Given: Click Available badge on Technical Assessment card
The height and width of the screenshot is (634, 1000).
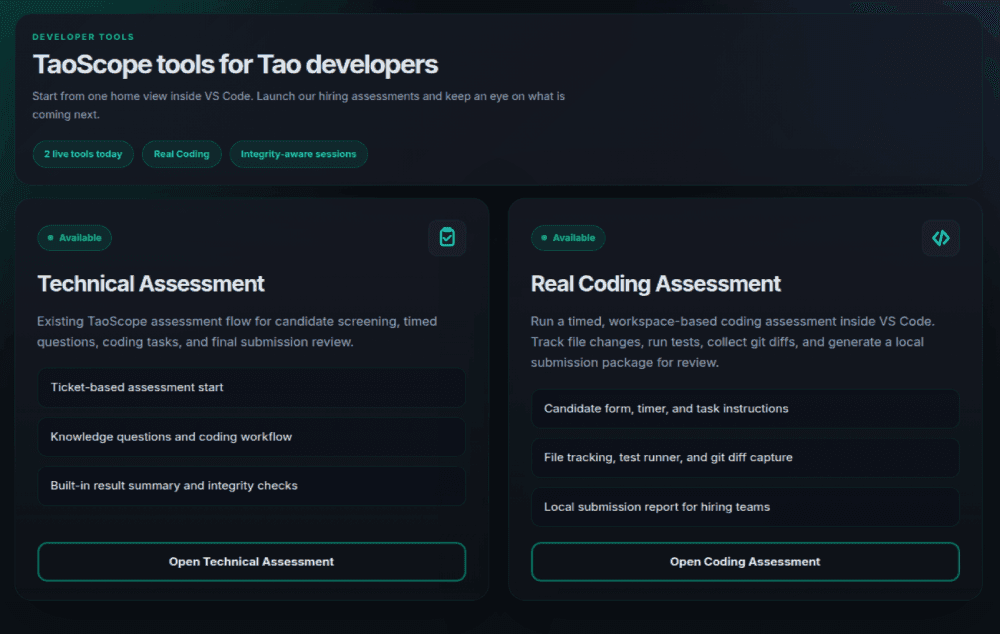Looking at the screenshot, I should (75, 238).
